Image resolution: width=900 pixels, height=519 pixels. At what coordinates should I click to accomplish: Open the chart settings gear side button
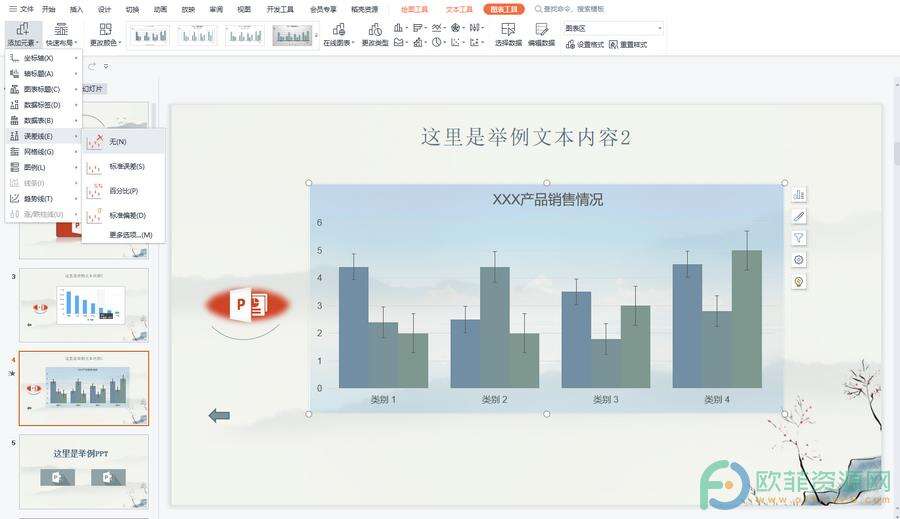[x=798, y=260]
